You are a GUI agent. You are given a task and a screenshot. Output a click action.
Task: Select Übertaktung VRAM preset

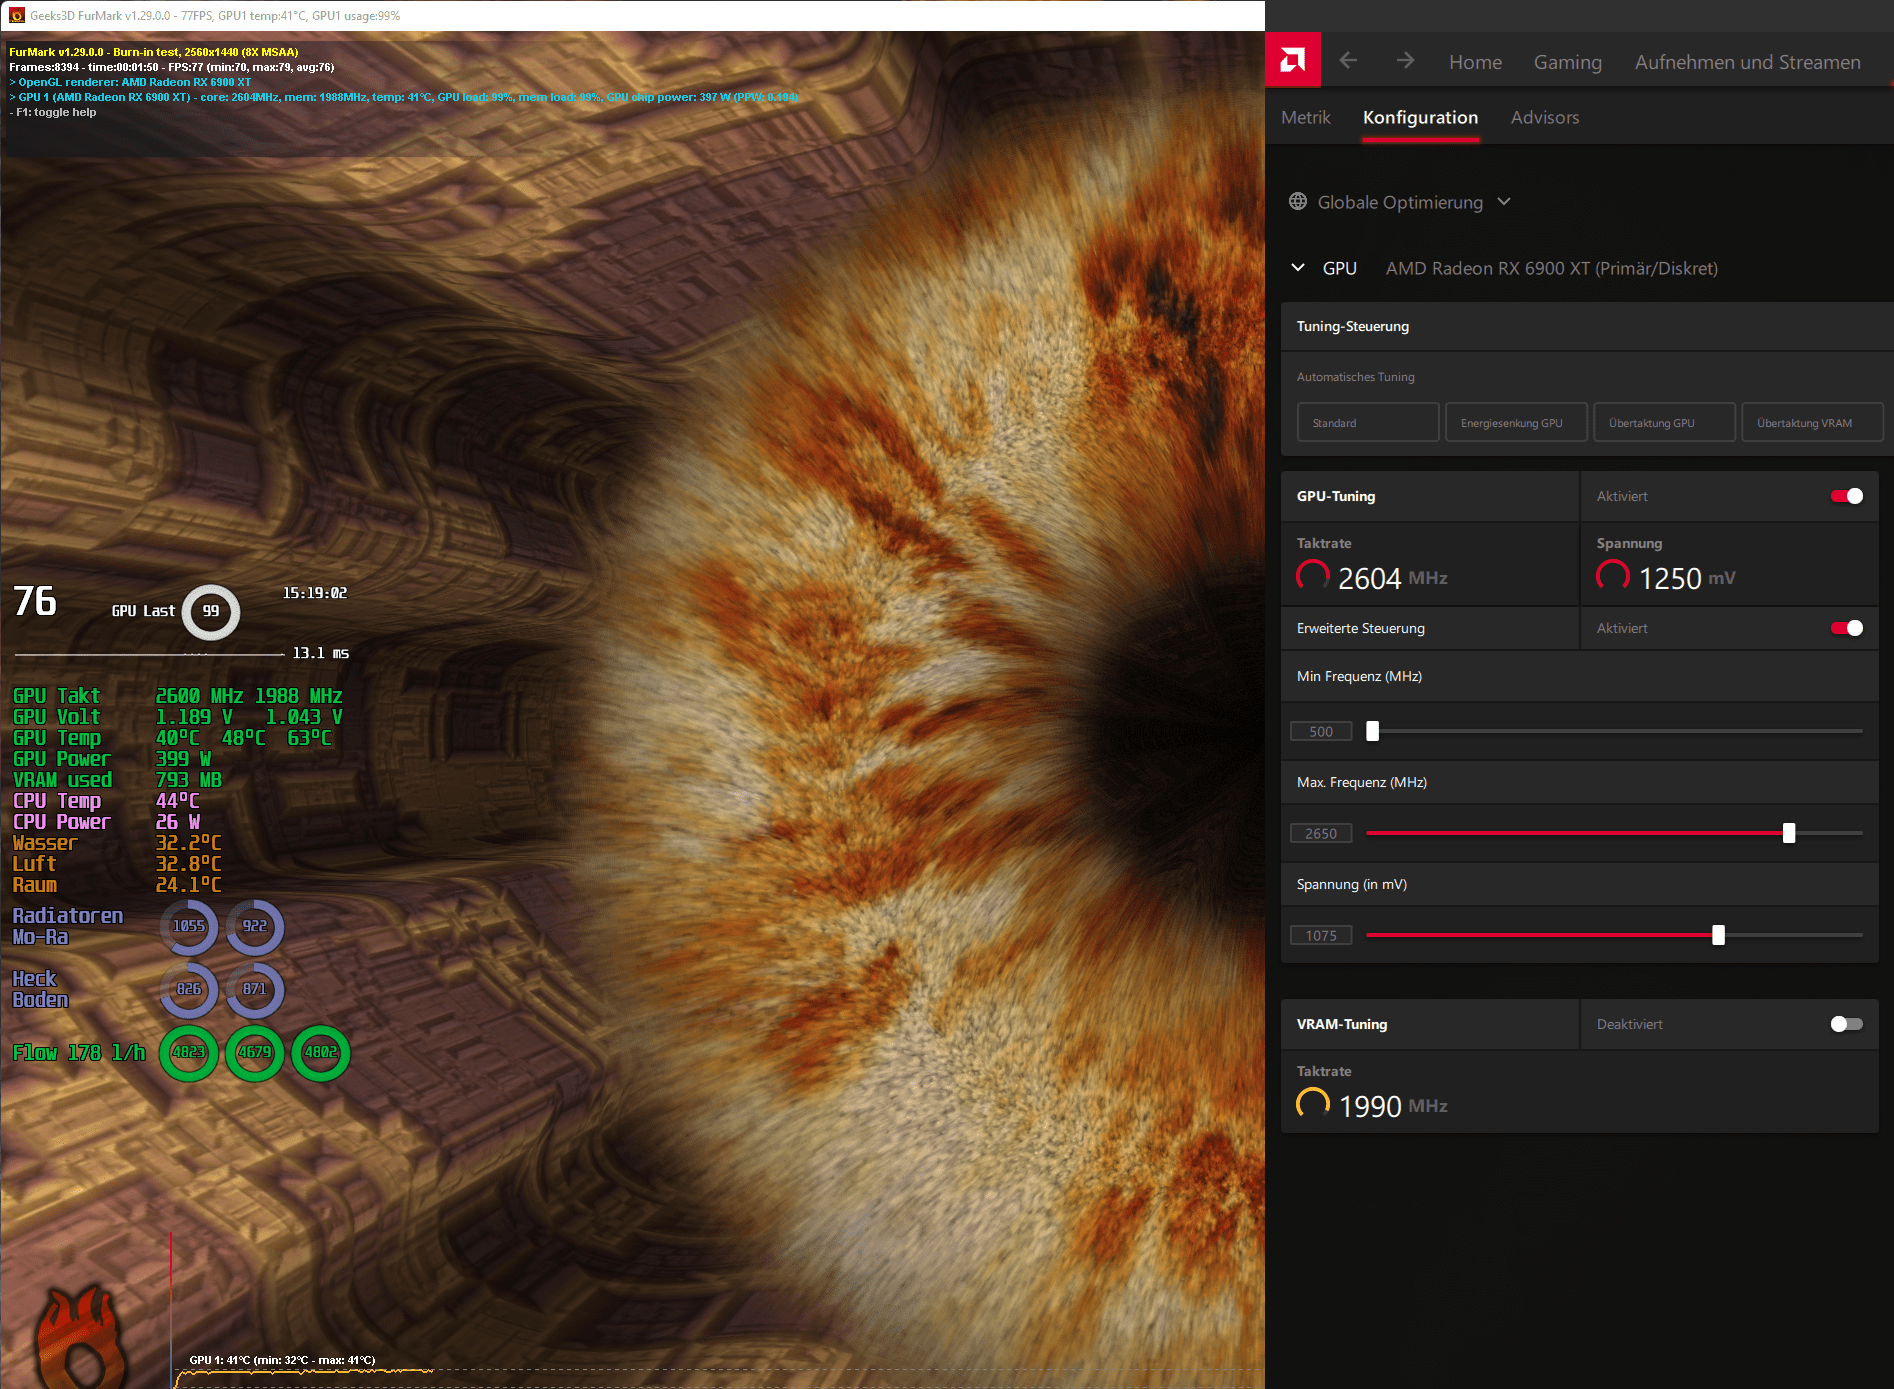tap(1812, 422)
